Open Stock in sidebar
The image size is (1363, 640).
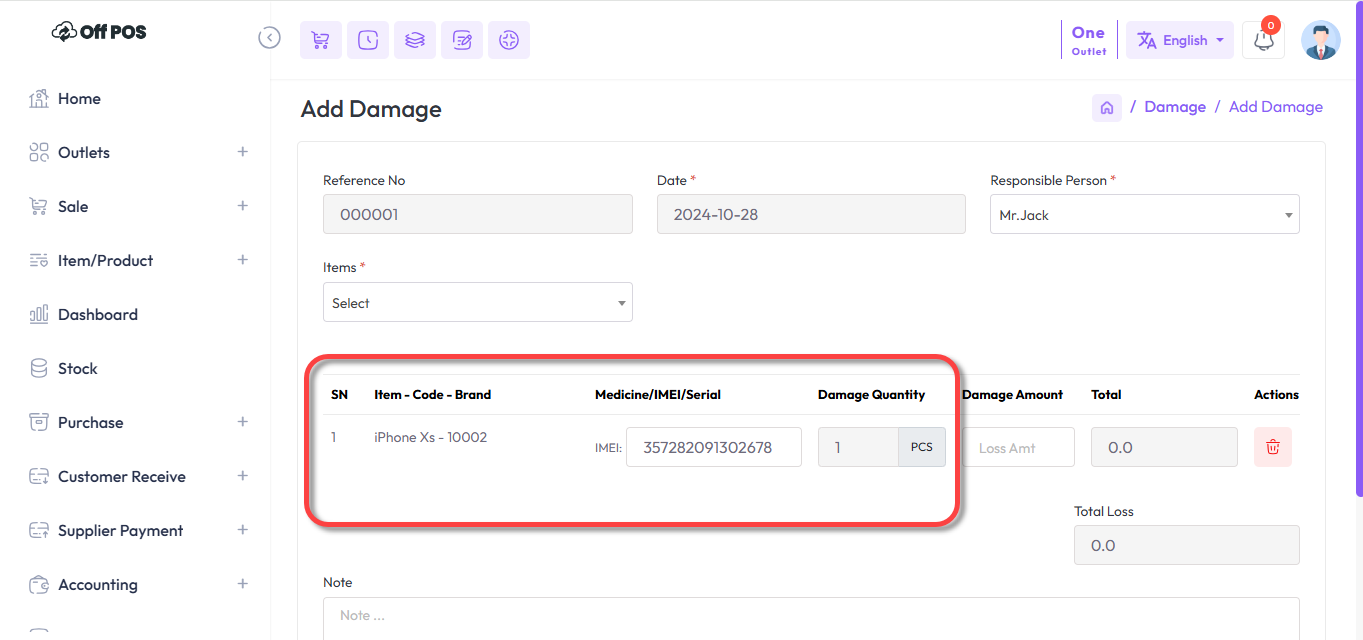(x=78, y=368)
